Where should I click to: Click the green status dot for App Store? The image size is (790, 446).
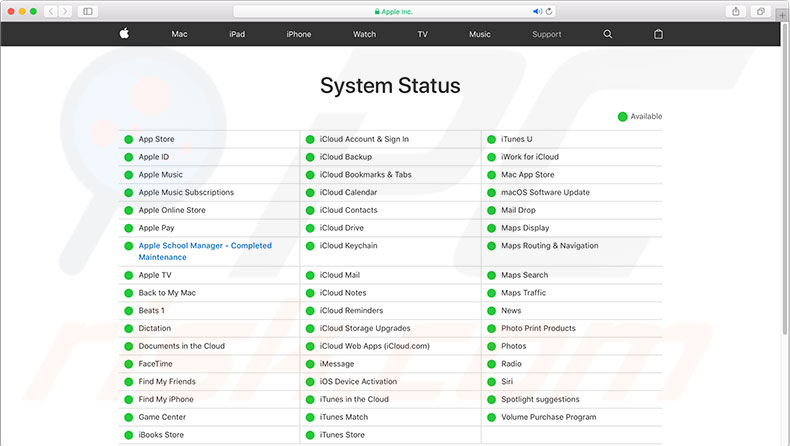128,140
